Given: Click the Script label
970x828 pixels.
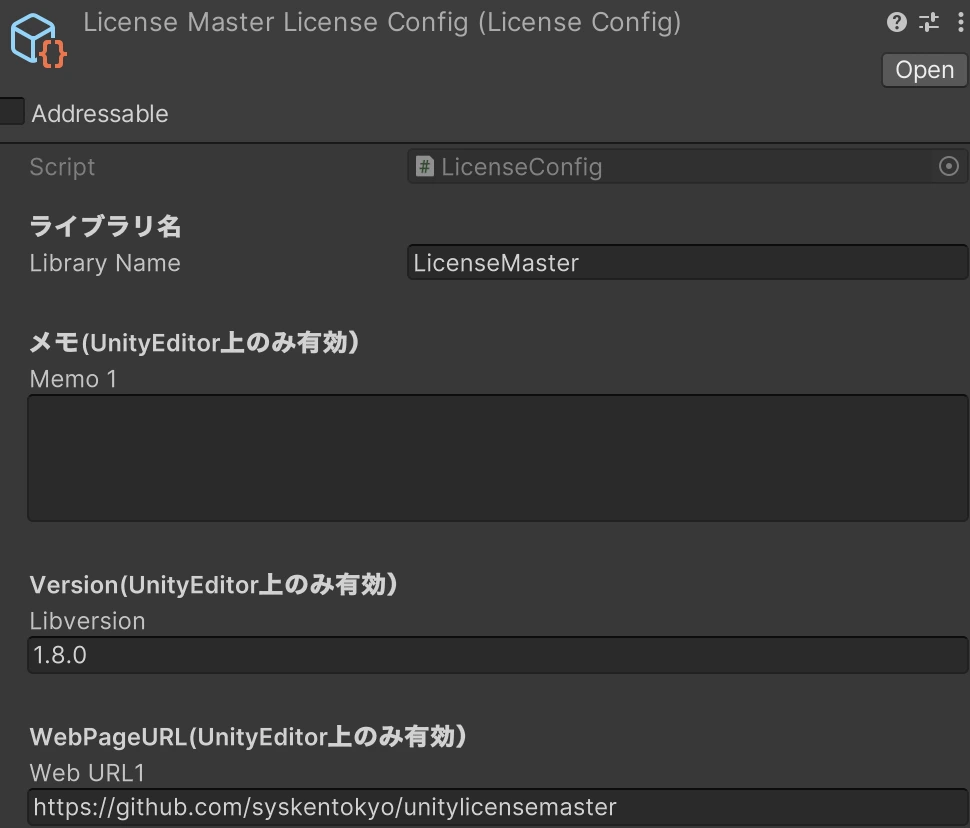Looking at the screenshot, I should point(62,167).
